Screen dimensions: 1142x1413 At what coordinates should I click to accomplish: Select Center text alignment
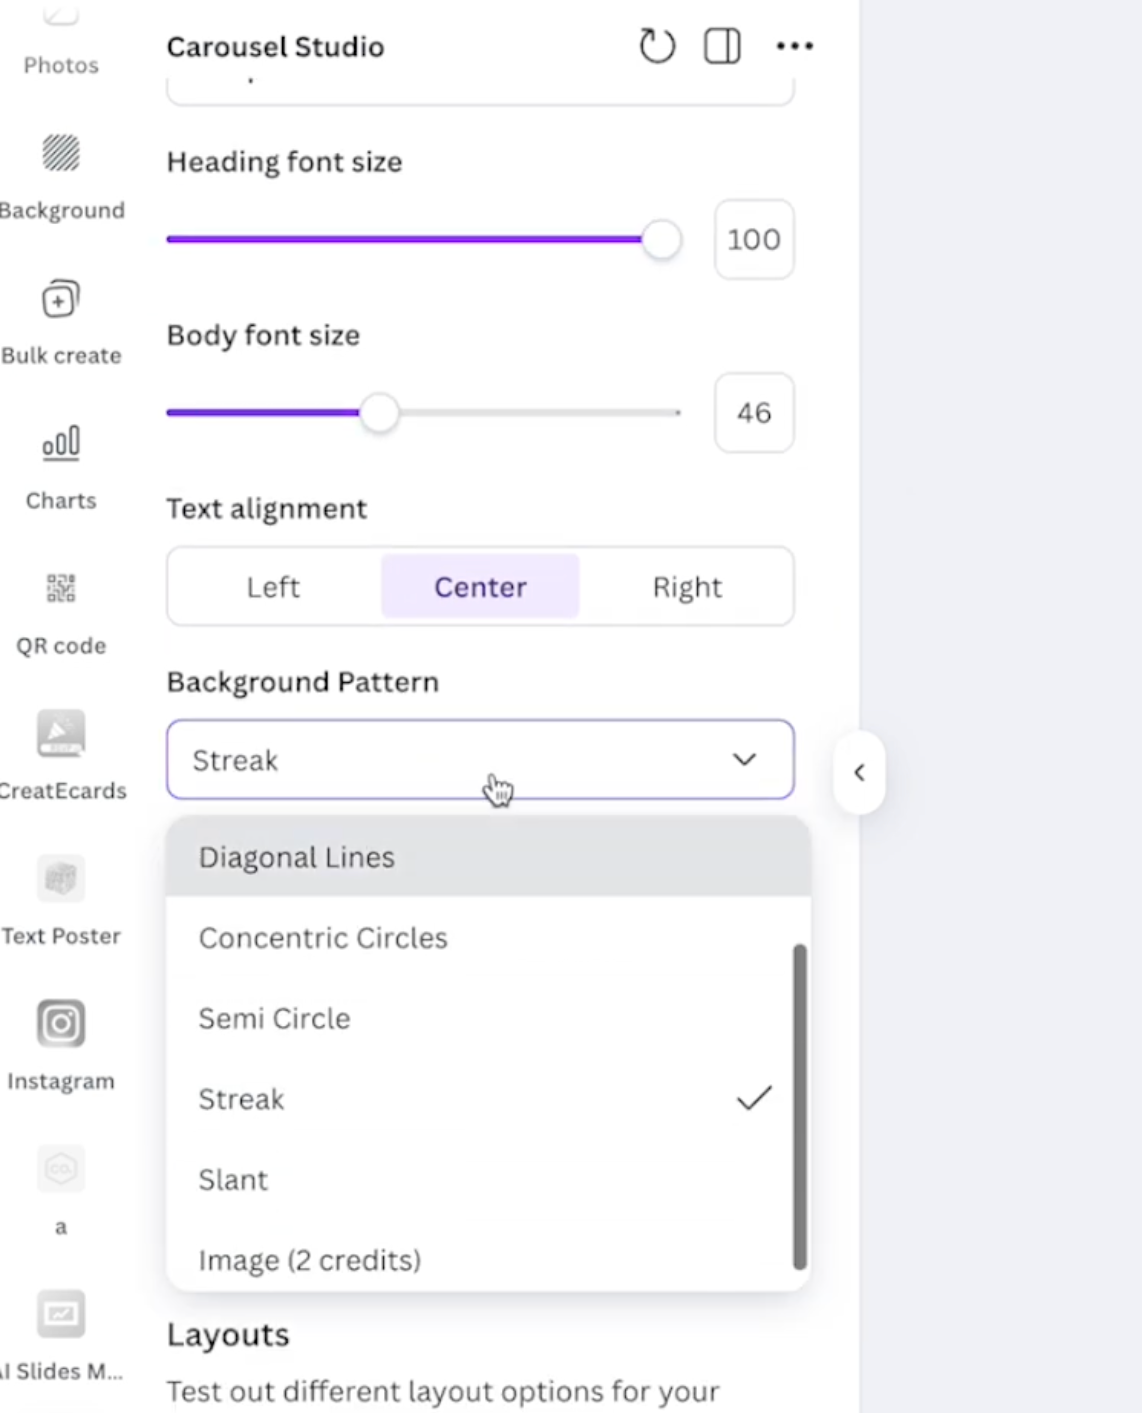(x=480, y=587)
